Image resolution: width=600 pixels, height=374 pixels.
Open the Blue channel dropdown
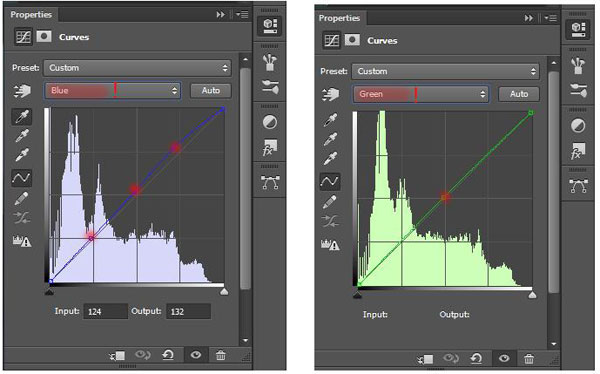point(112,91)
